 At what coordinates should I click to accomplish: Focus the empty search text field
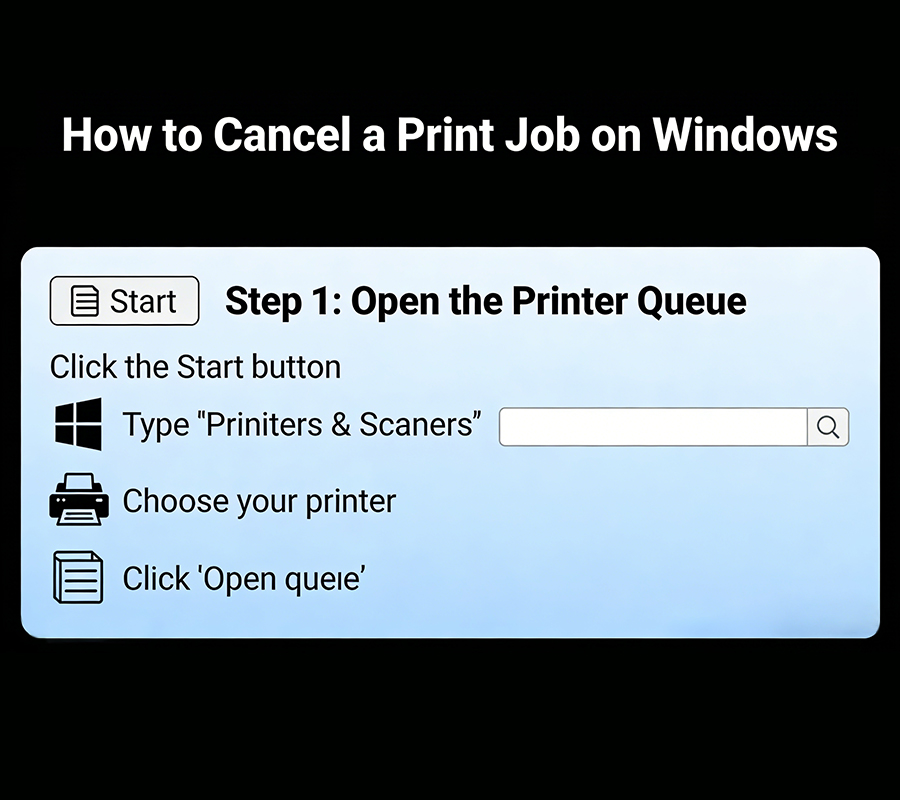tap(652, 427)
